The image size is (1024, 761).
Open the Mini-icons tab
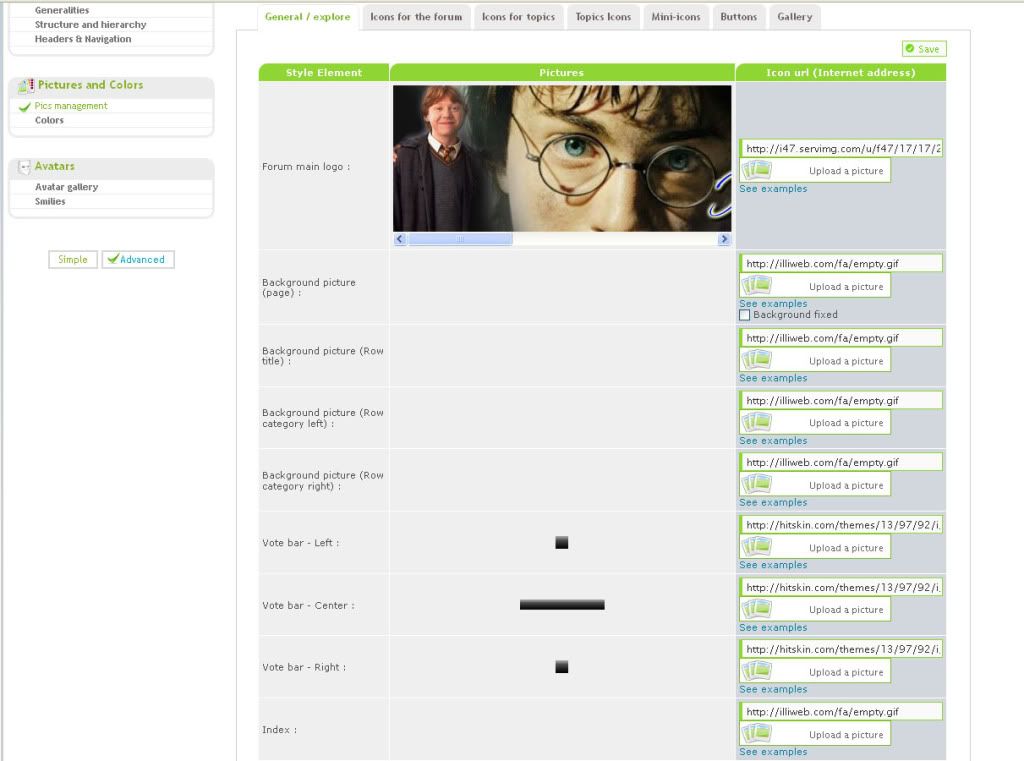click(676, 17)
